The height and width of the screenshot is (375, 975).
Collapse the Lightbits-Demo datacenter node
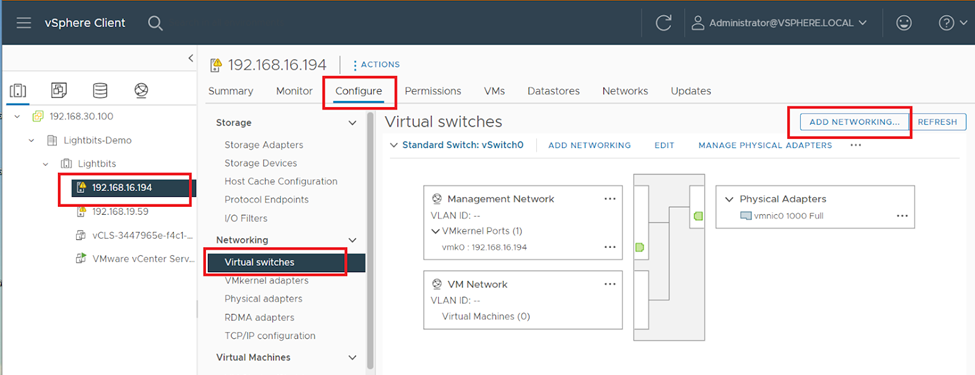click(x=31, y=140)
